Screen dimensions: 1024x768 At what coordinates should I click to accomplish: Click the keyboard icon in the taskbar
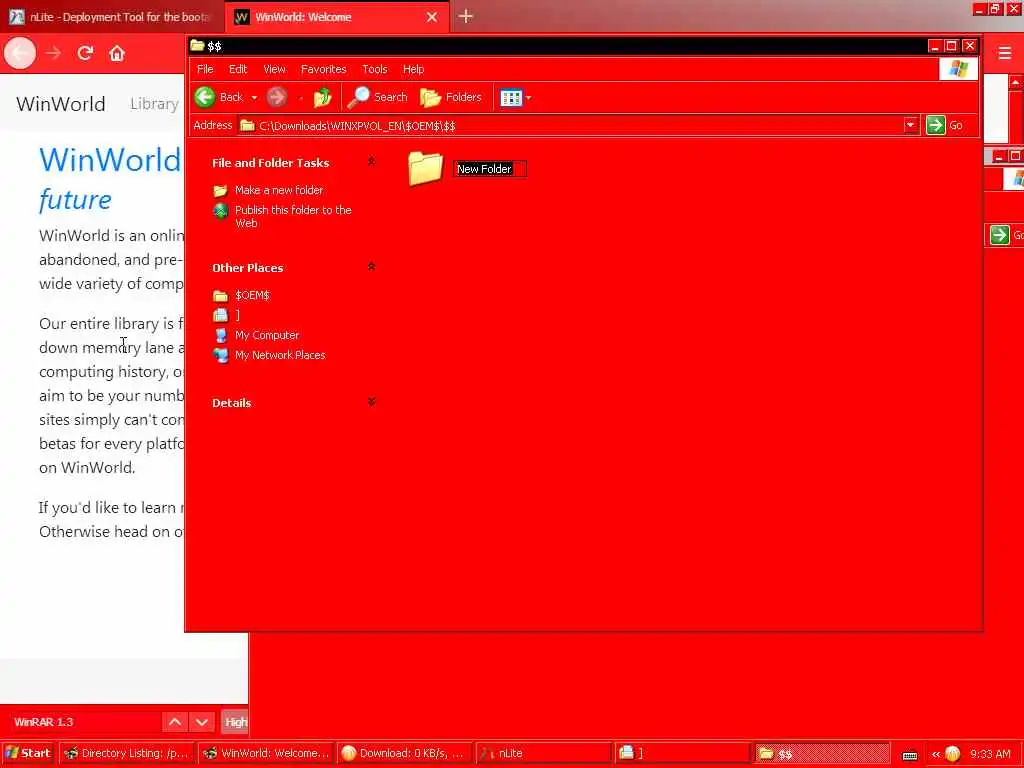(910, 755)
